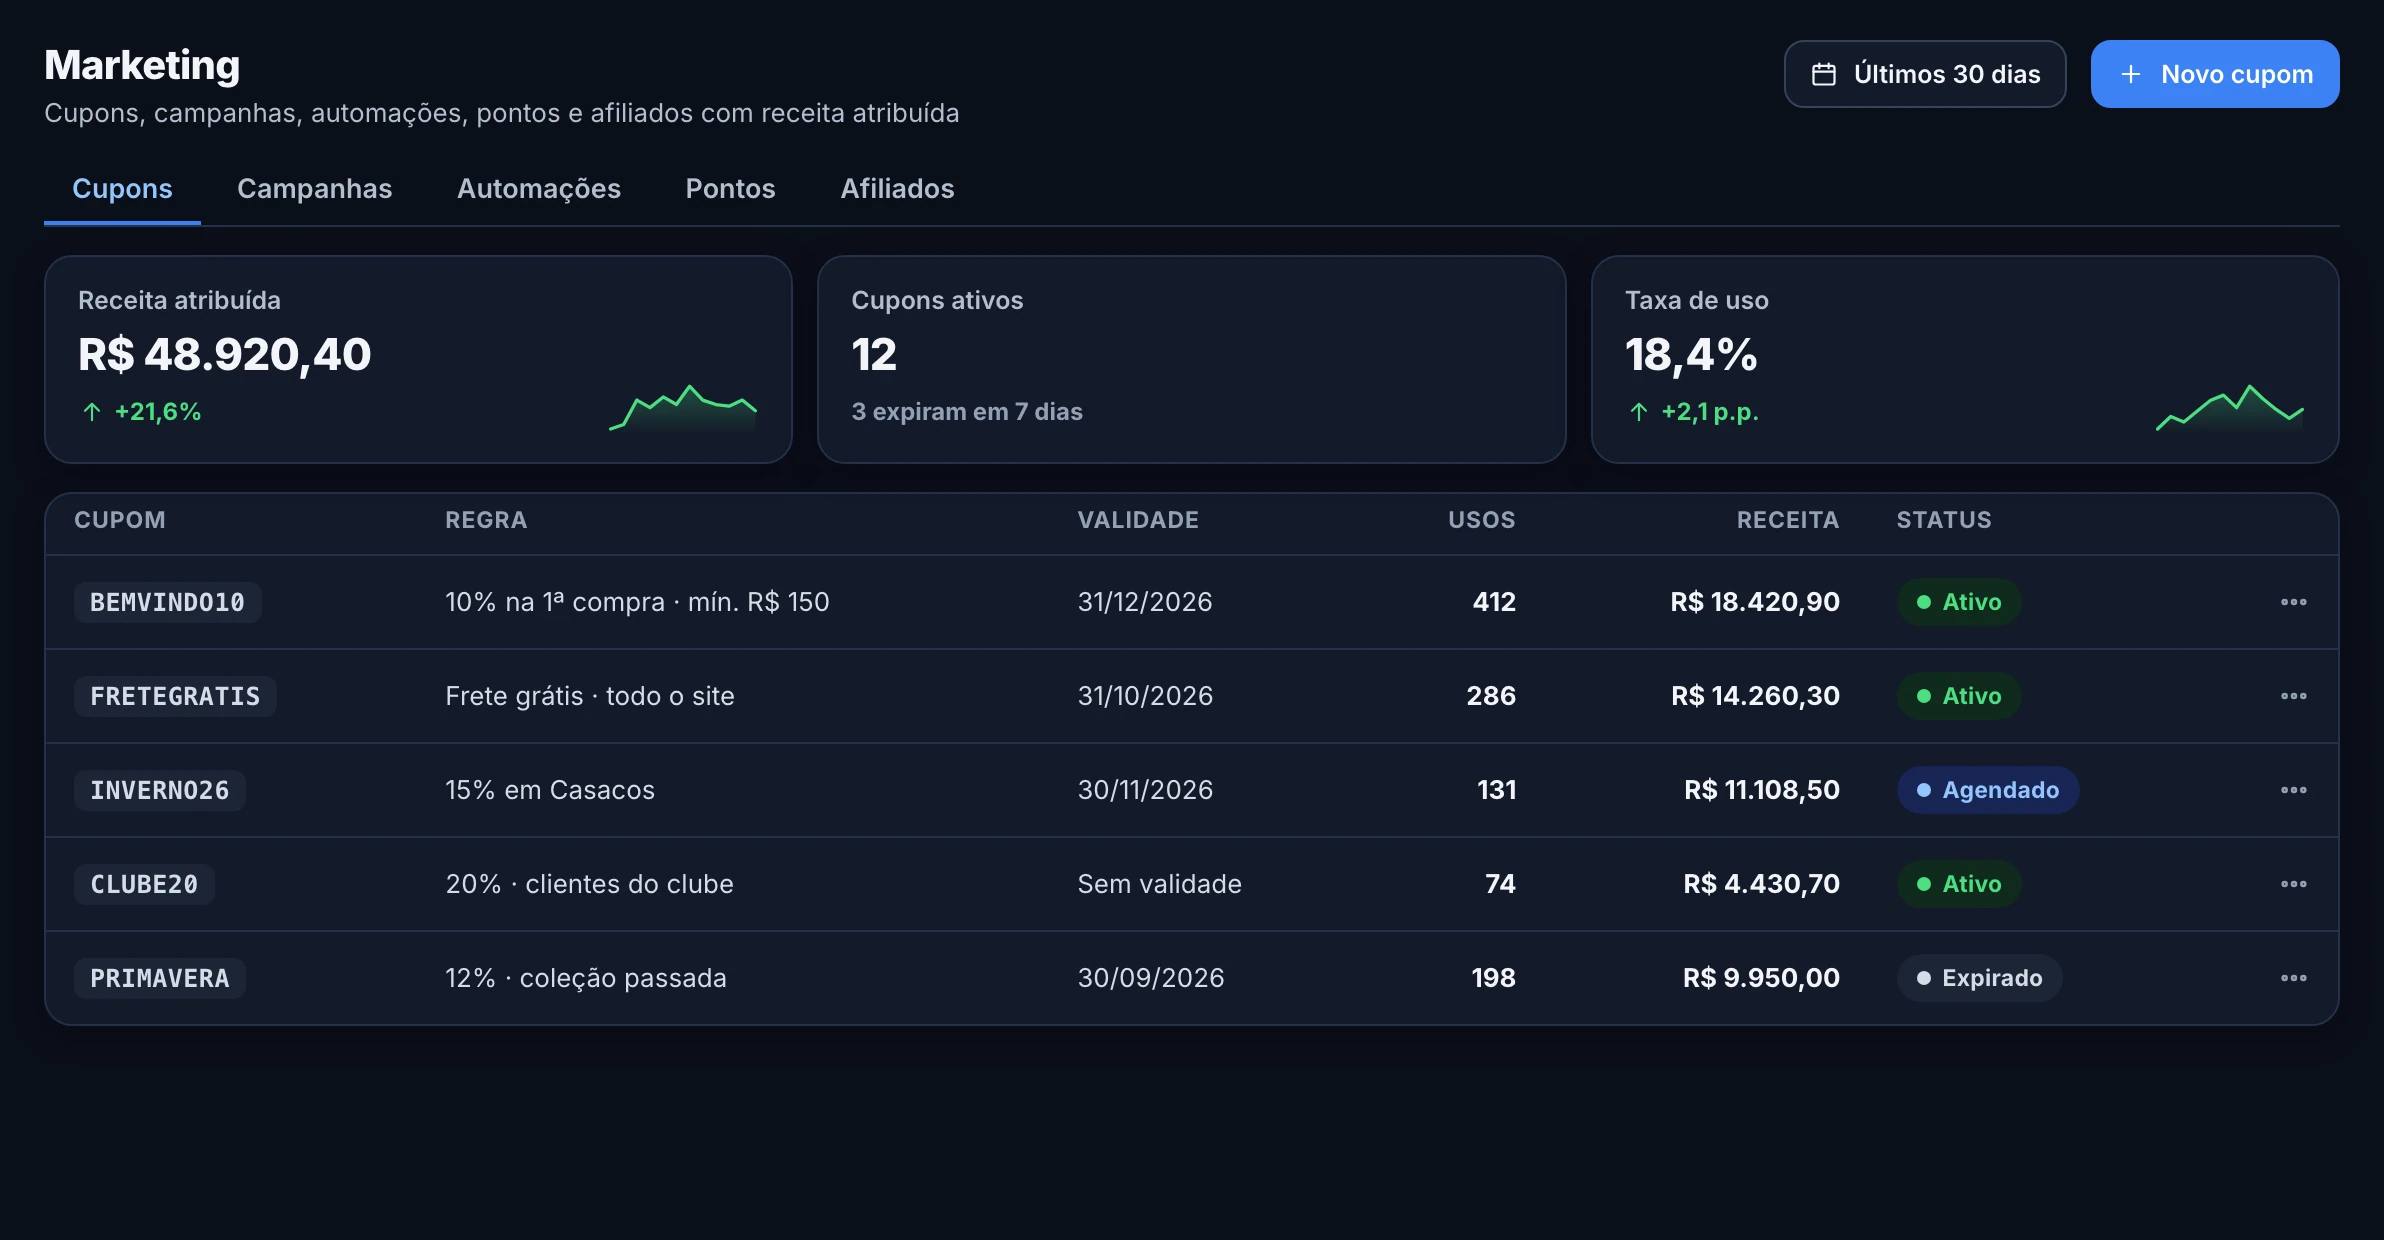The image size is (2384, 1240).
Task: Click the Agendado status badge
Action: tap(1988, 790)
